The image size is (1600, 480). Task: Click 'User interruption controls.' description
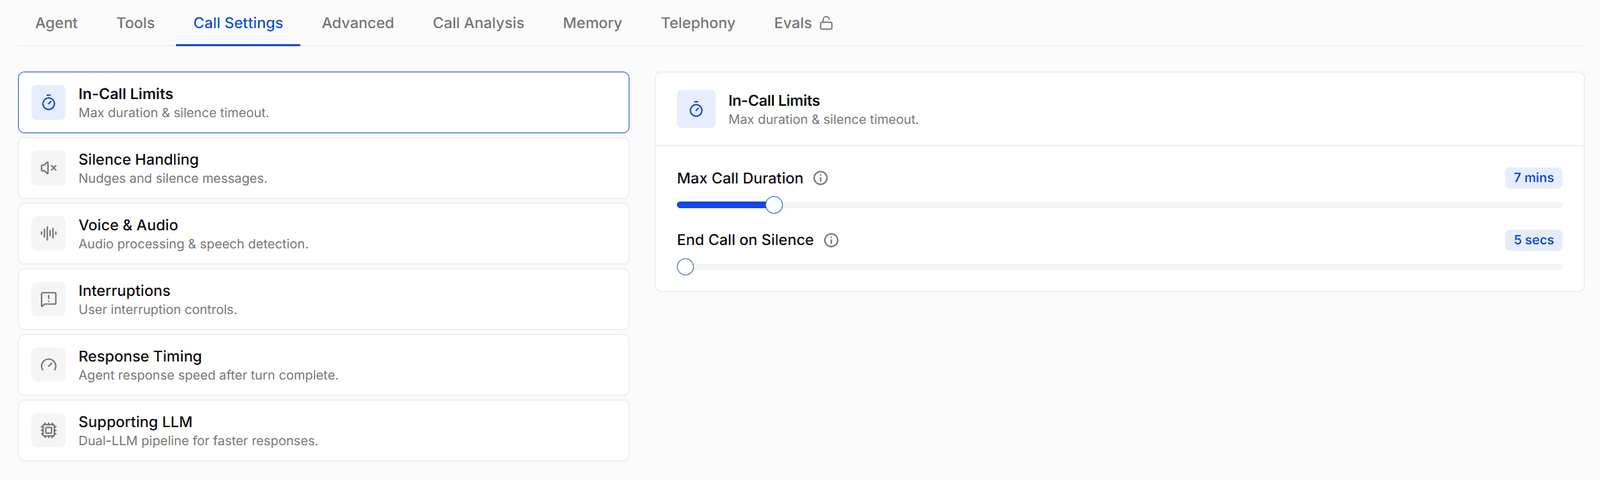pos(158,310)
